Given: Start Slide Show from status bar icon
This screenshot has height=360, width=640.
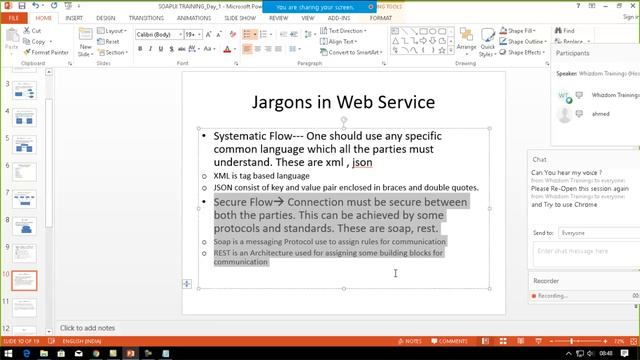Looking at the screenshot, I should pyautogui.click(x=538, y=341).
